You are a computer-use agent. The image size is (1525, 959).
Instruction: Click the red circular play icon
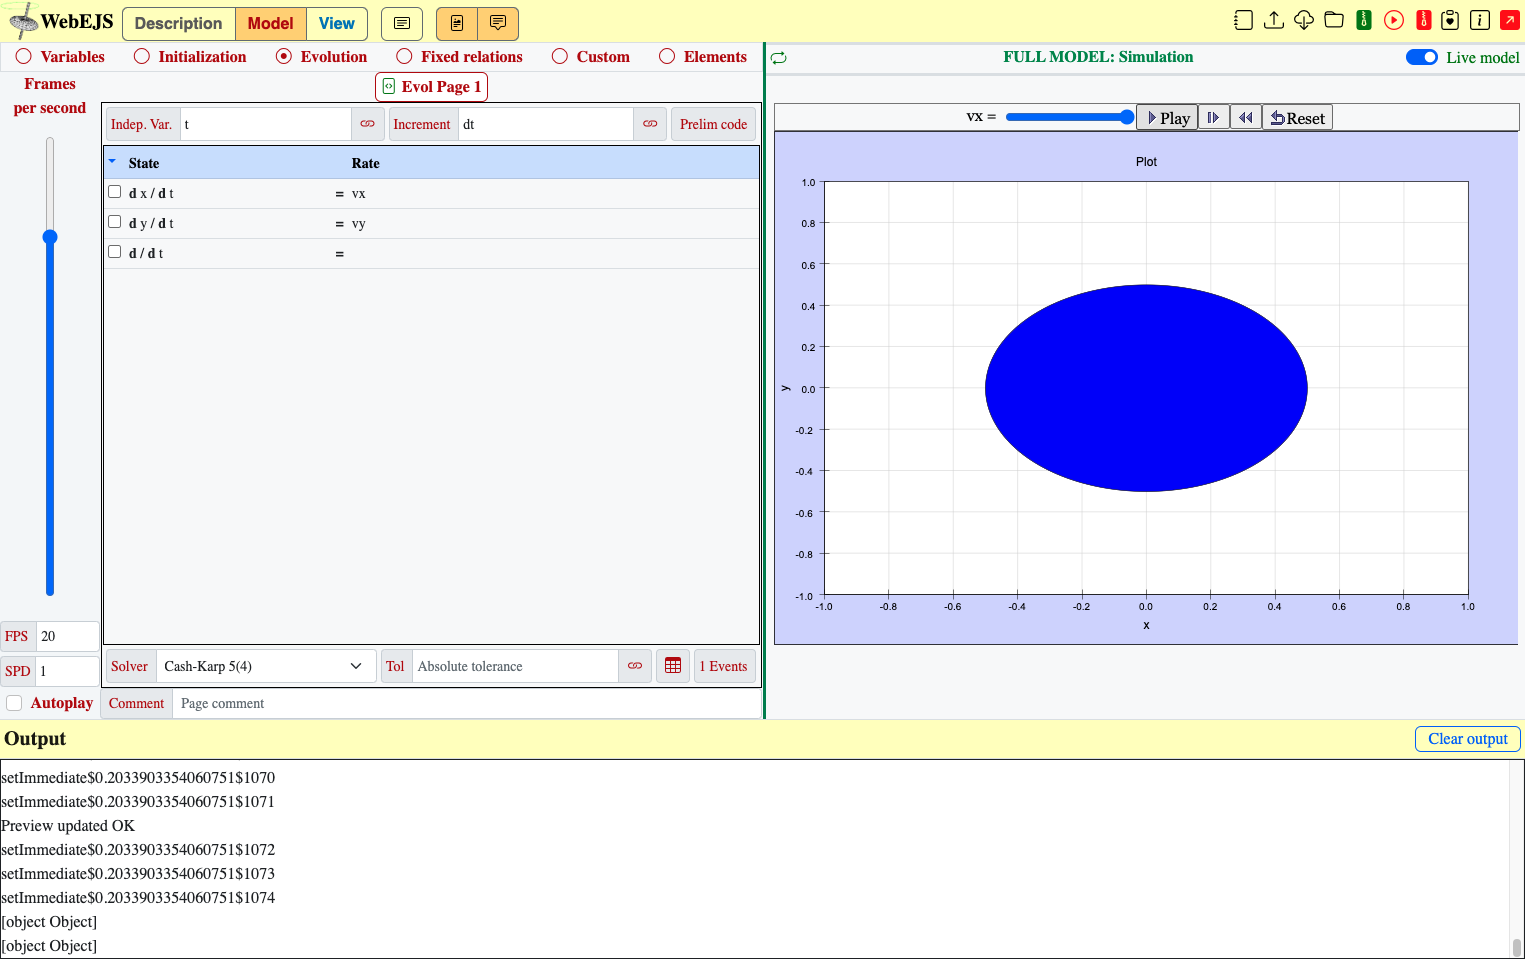click(1394, 20)
